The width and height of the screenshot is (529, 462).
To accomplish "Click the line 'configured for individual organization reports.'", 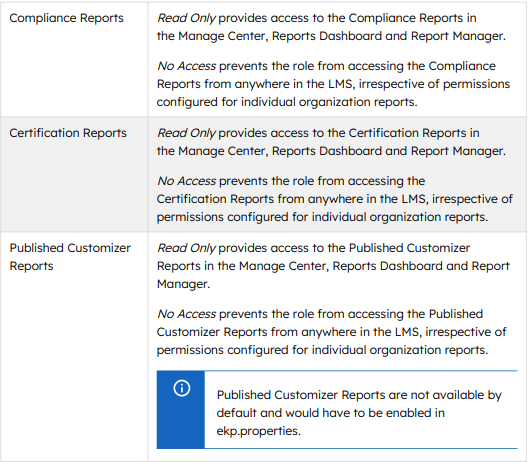I will [287, 102].
